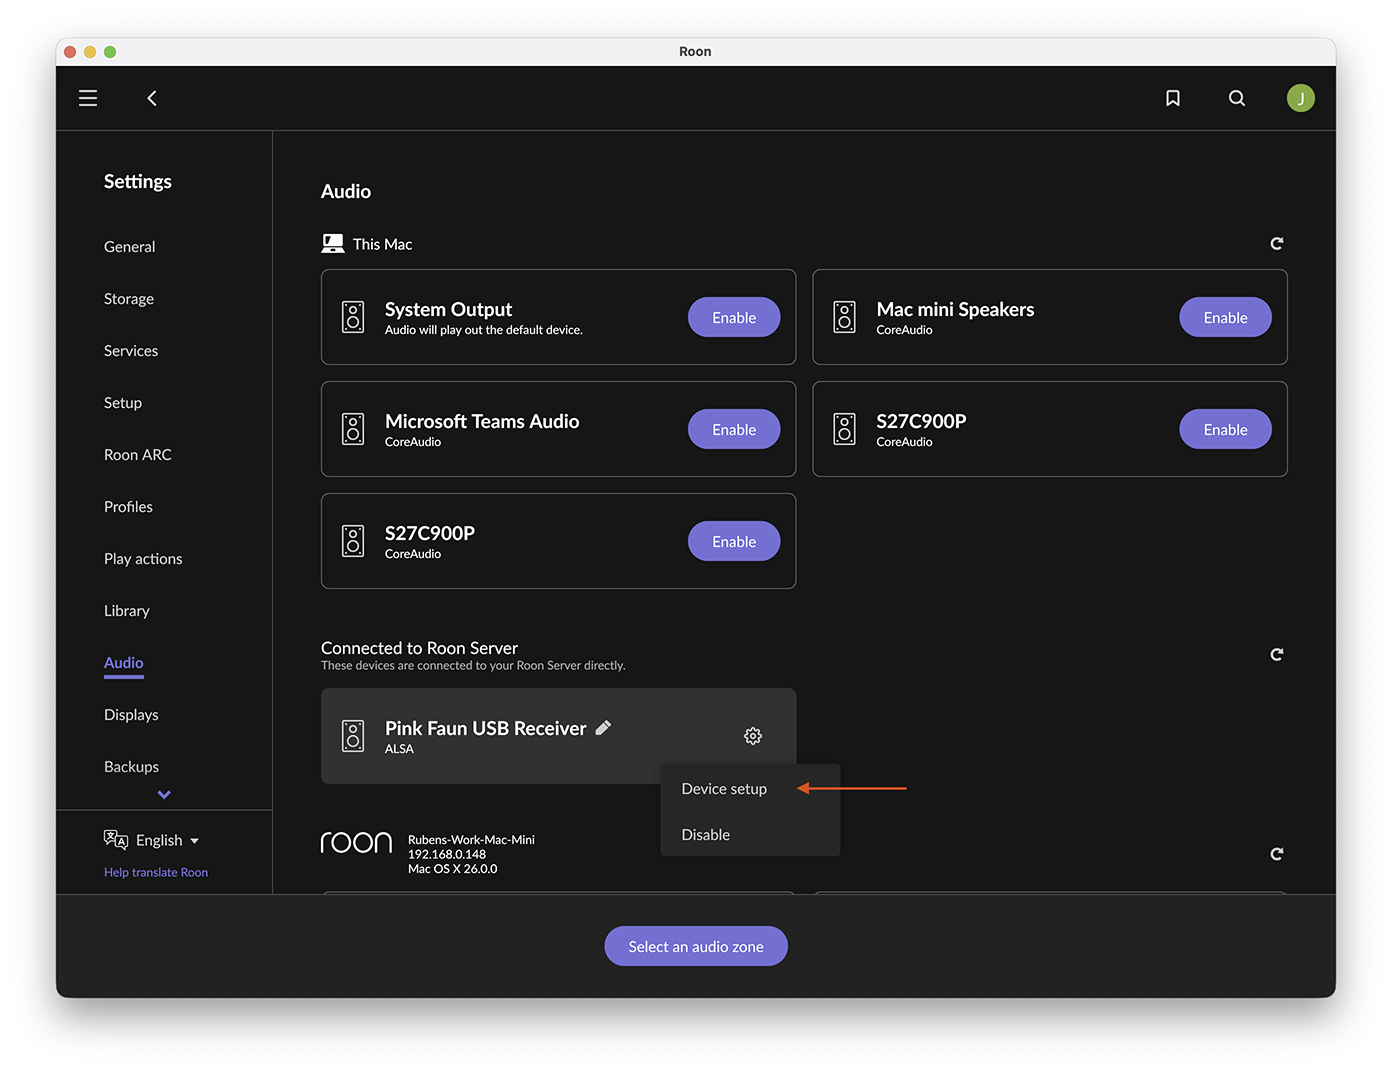Refresh the Rubens-Work-Mac-Mini device list
The height and width of the screenshot is (1072, 1392).
pos(1277,854)
